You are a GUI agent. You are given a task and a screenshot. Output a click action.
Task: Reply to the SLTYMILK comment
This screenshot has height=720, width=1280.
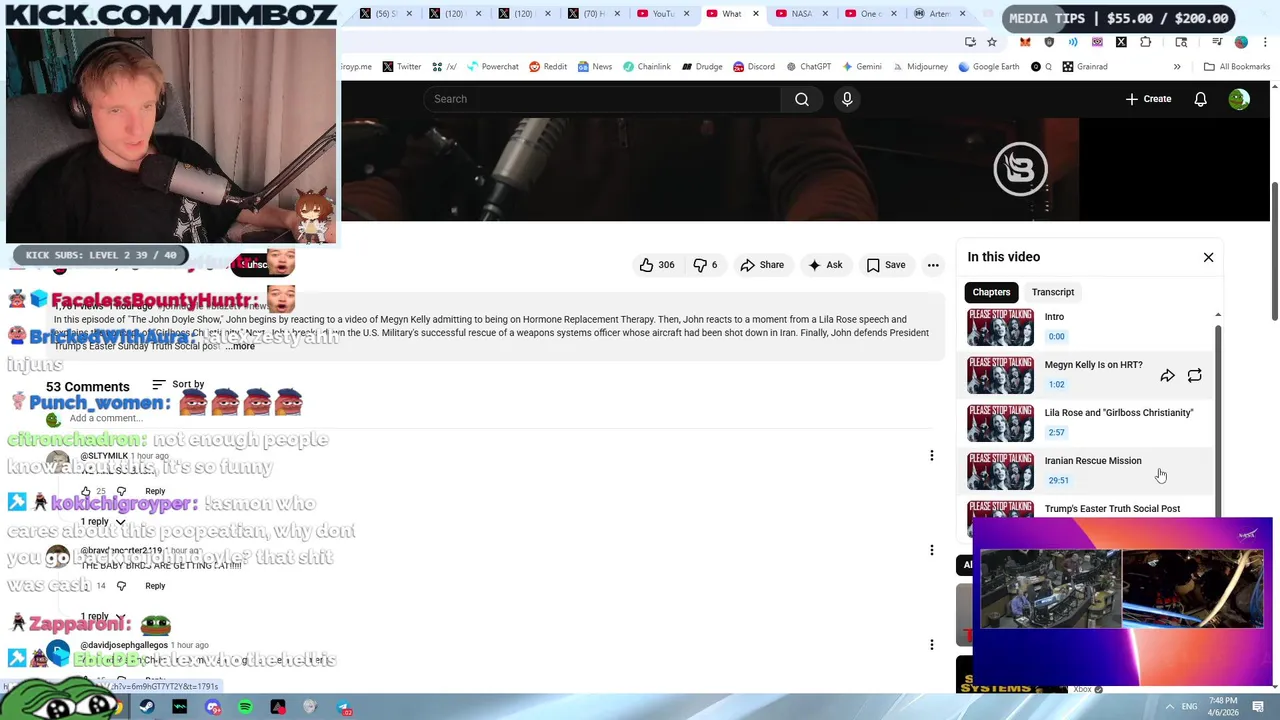(155, 491)
